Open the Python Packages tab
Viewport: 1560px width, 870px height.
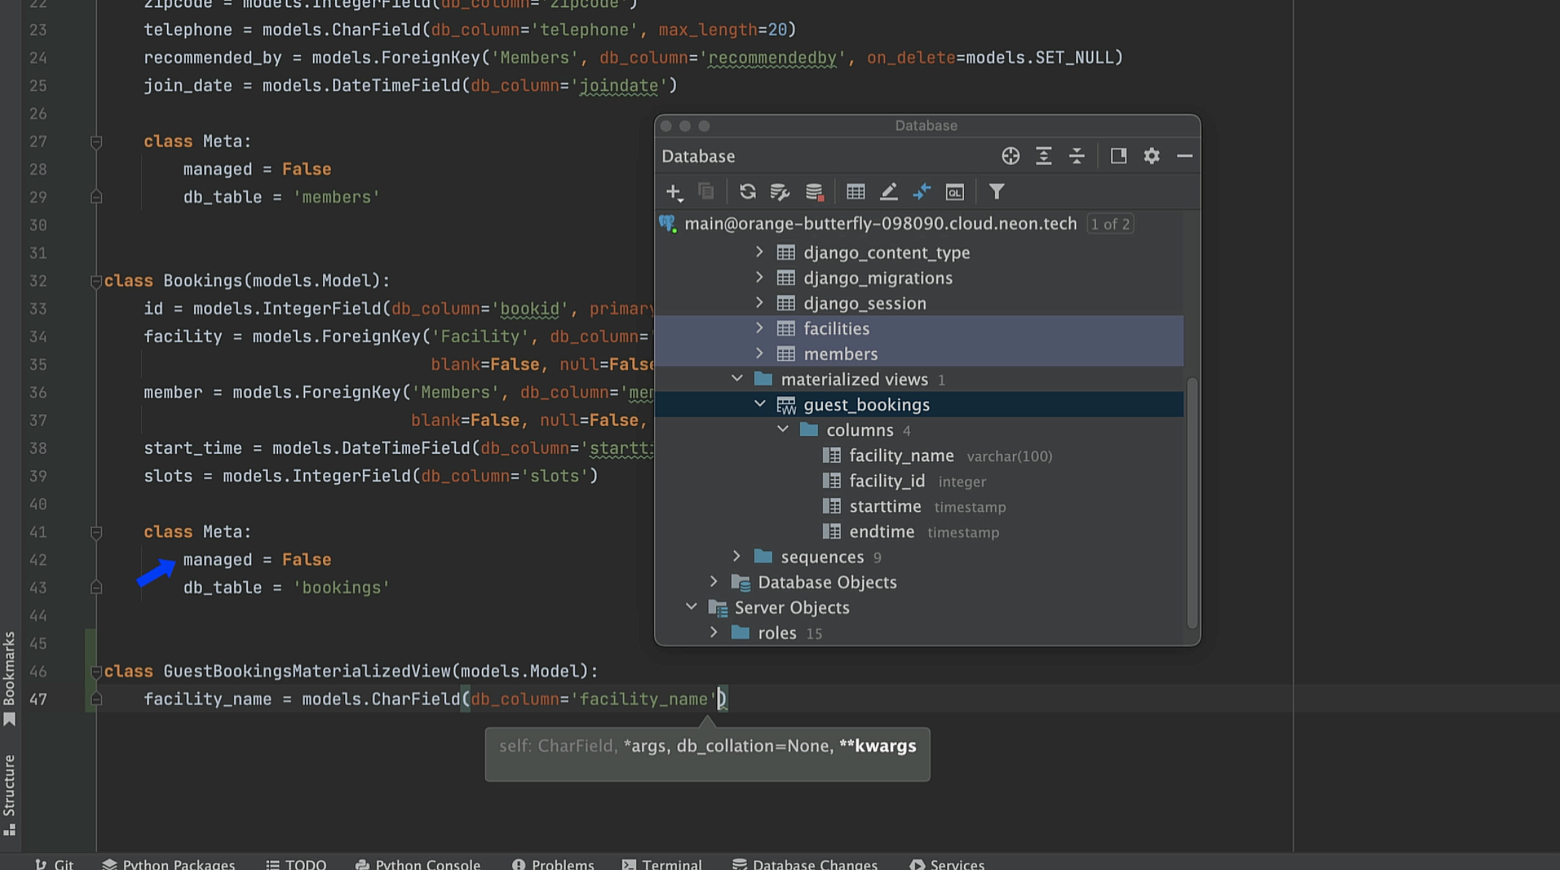pyautogui.click(x=169, y=863)
